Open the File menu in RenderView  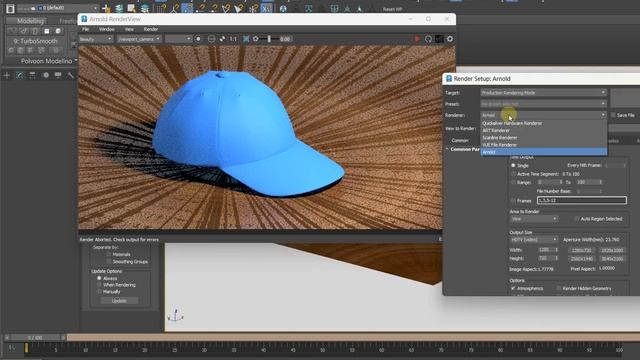click(85, 29)
